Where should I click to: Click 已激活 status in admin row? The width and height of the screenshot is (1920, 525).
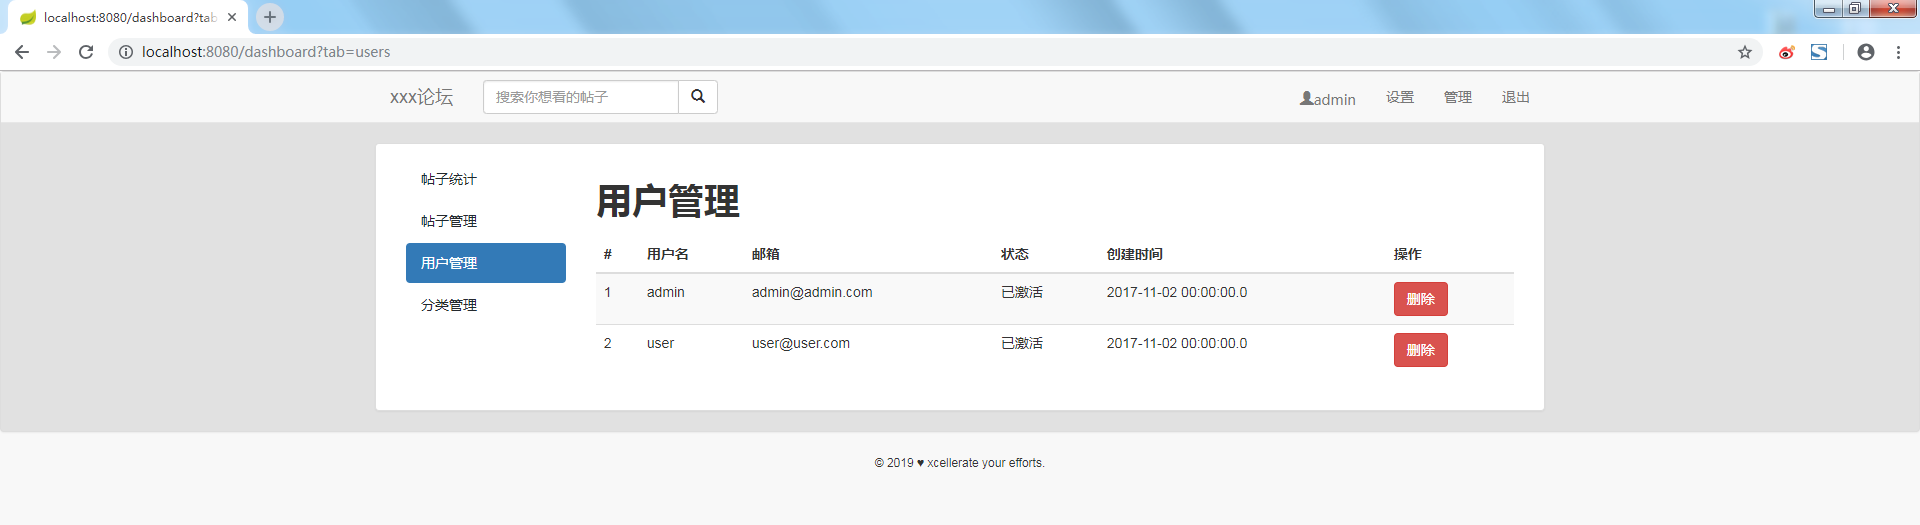click(1022, 292)
